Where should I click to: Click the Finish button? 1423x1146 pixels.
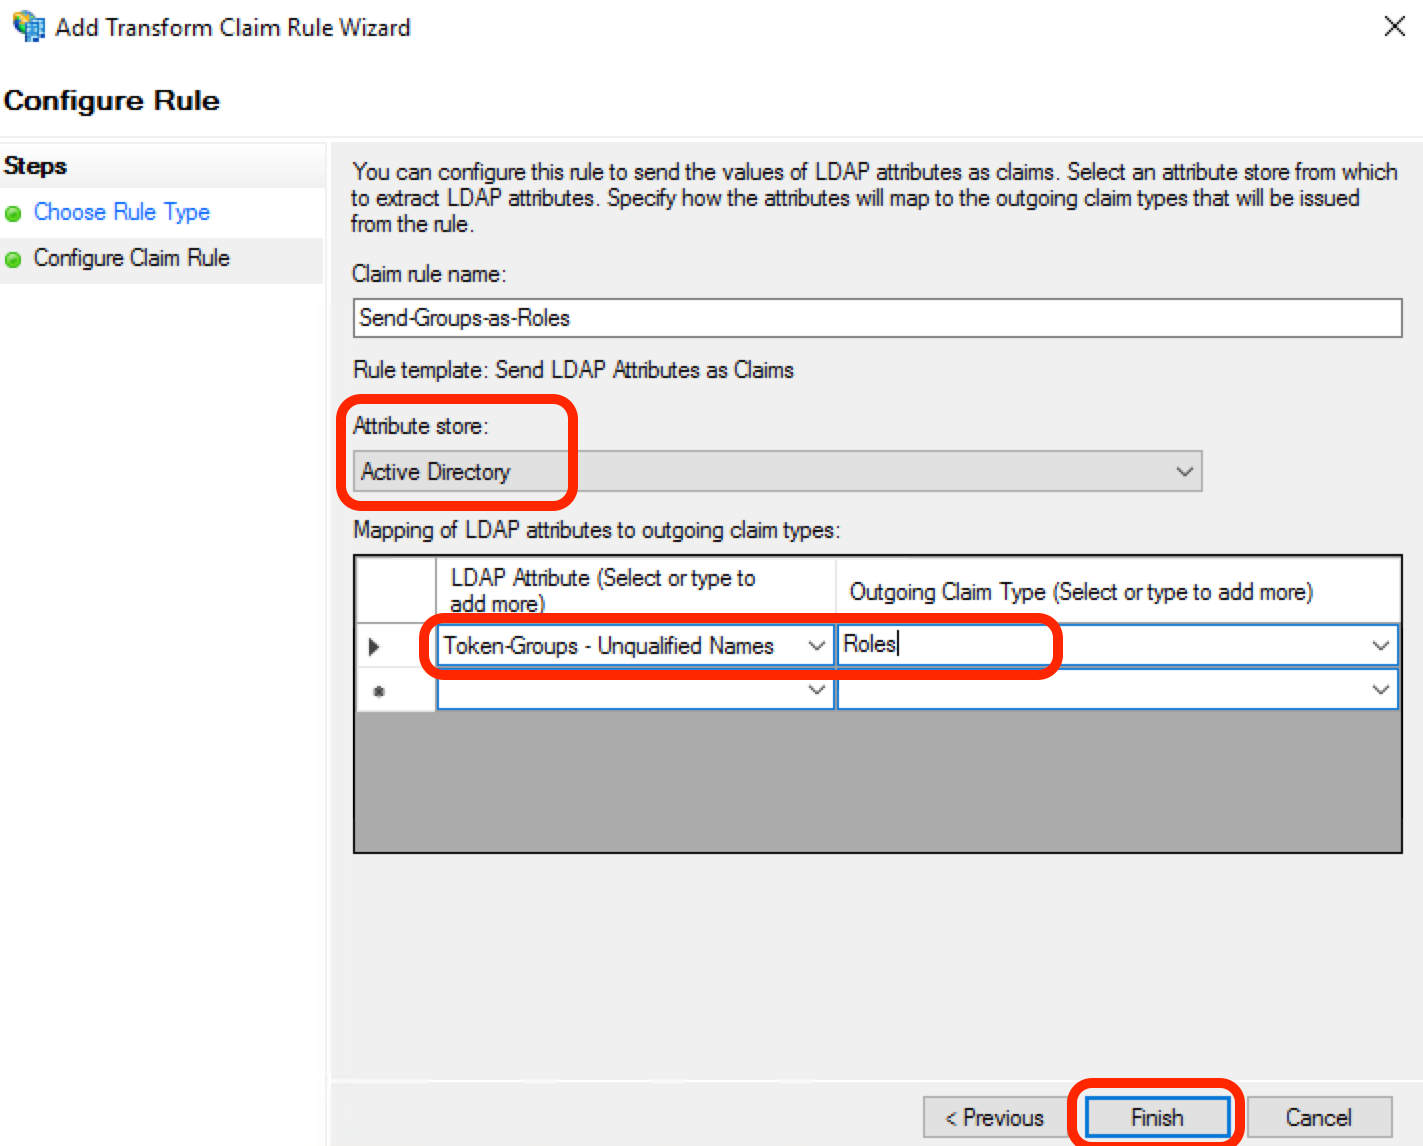pyautogui.click(x=1156, y=1117)
